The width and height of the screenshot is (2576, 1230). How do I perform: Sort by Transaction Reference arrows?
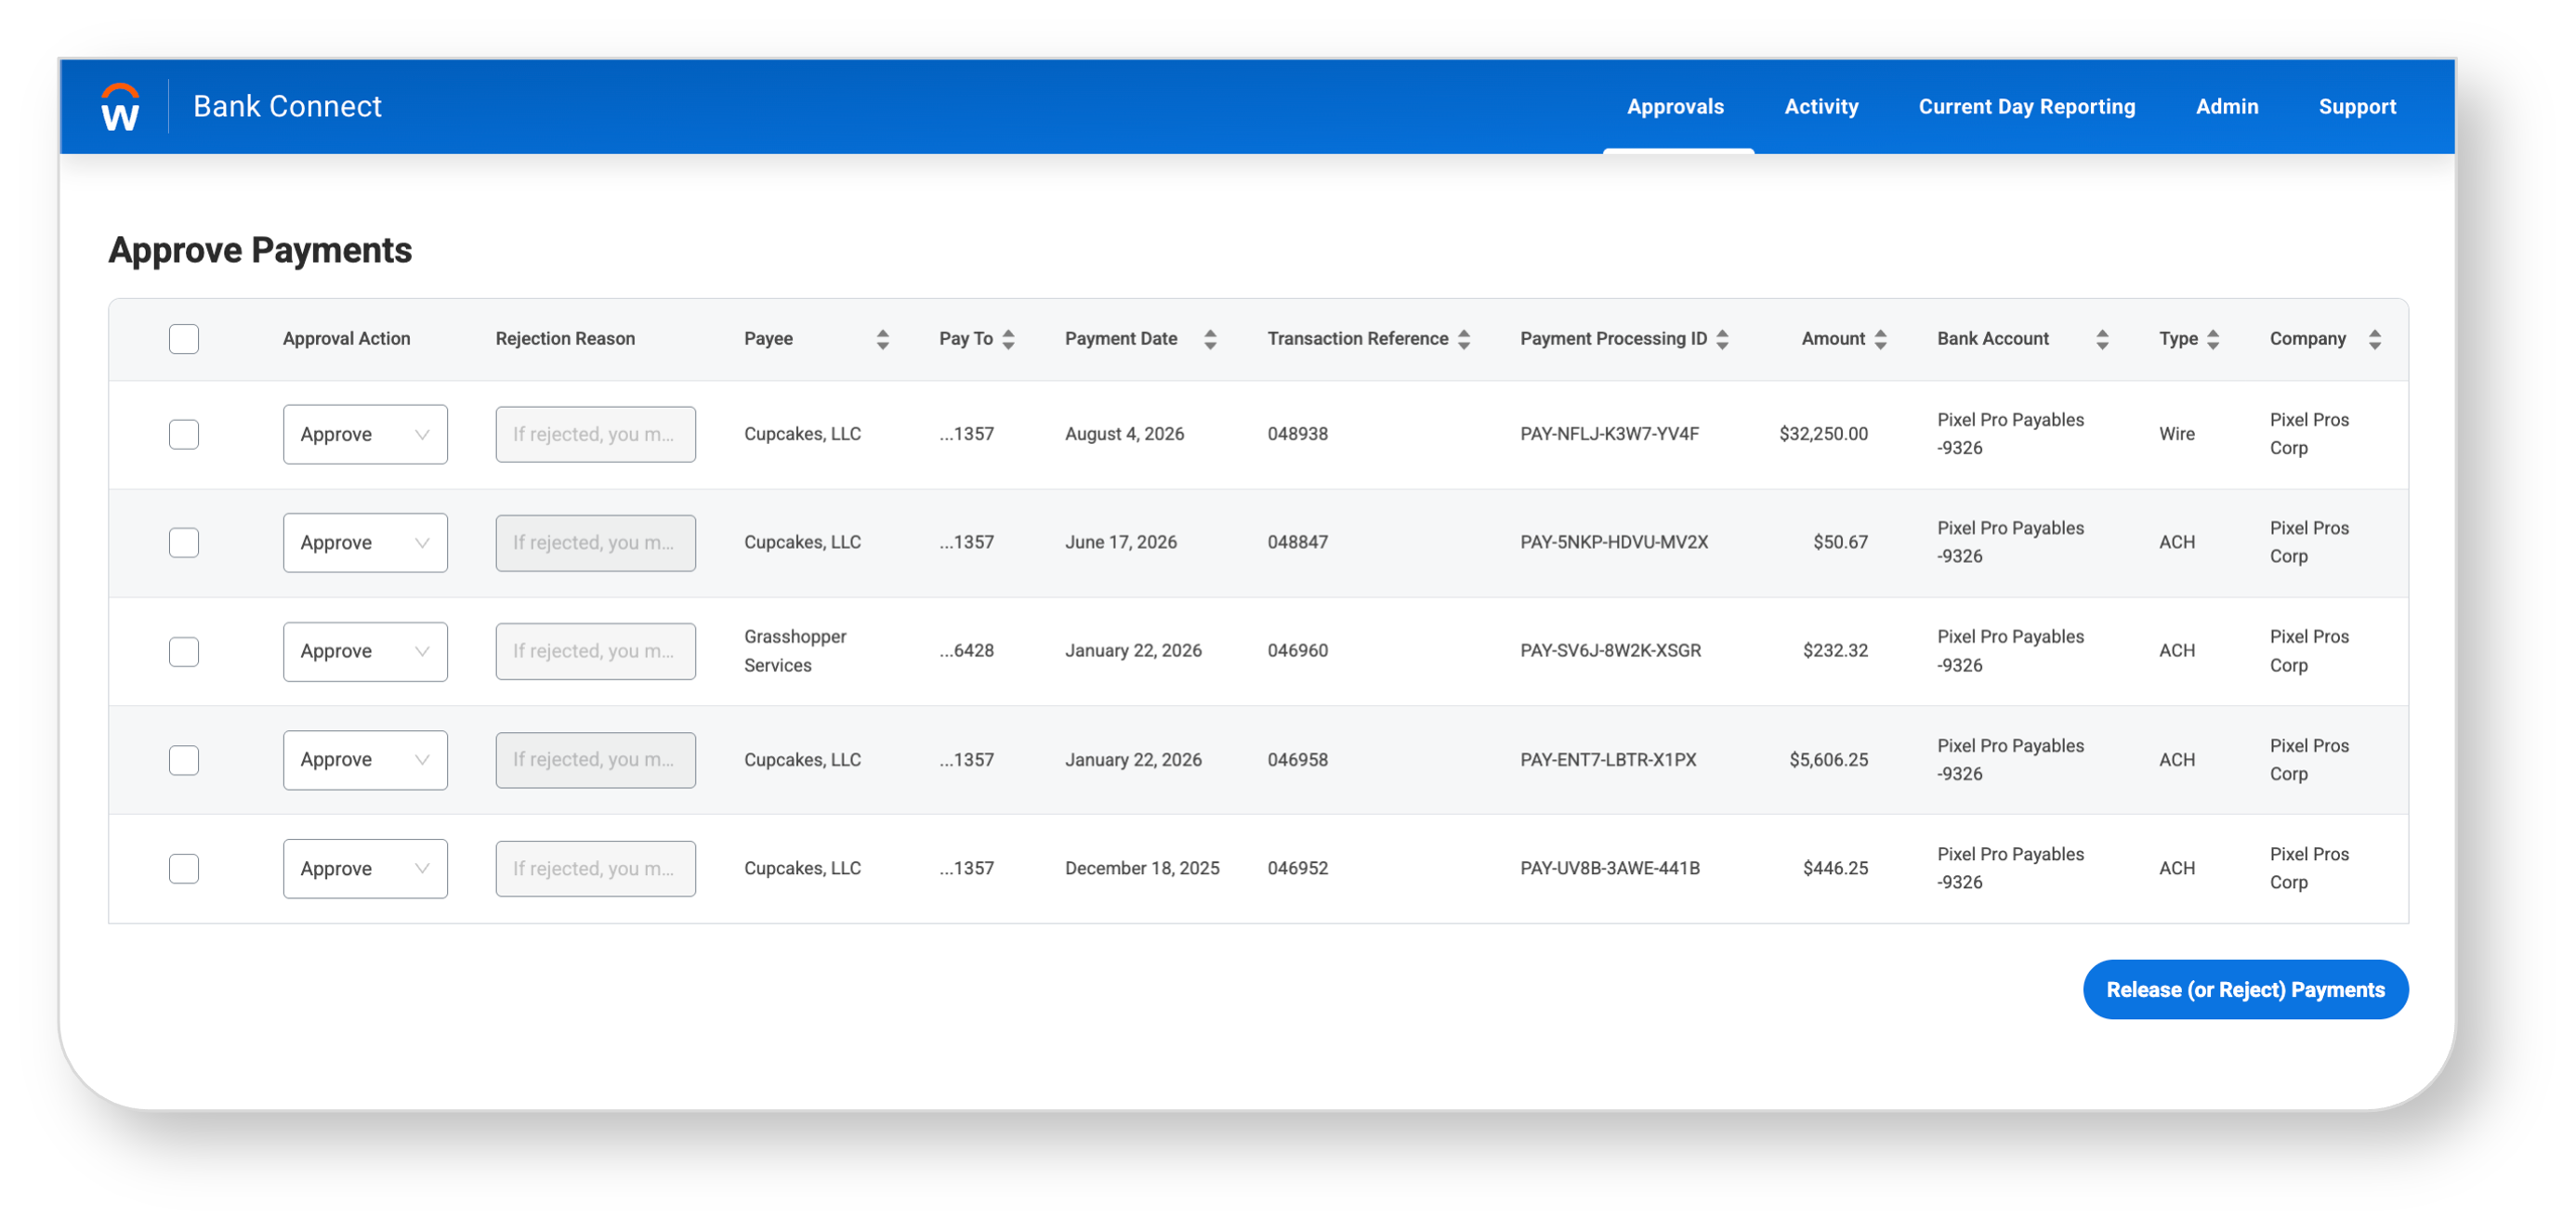click(x=1464, y=339)
